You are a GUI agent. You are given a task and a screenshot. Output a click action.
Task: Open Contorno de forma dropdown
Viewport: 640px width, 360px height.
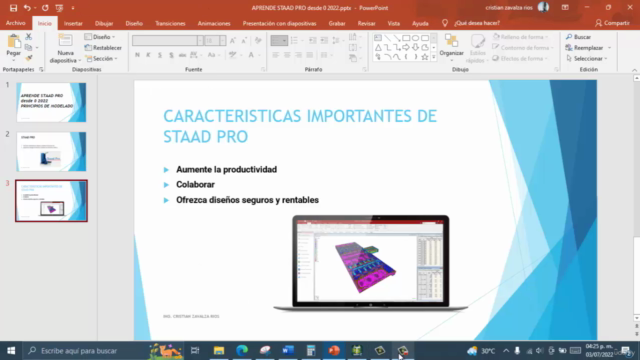click(523, 48)
